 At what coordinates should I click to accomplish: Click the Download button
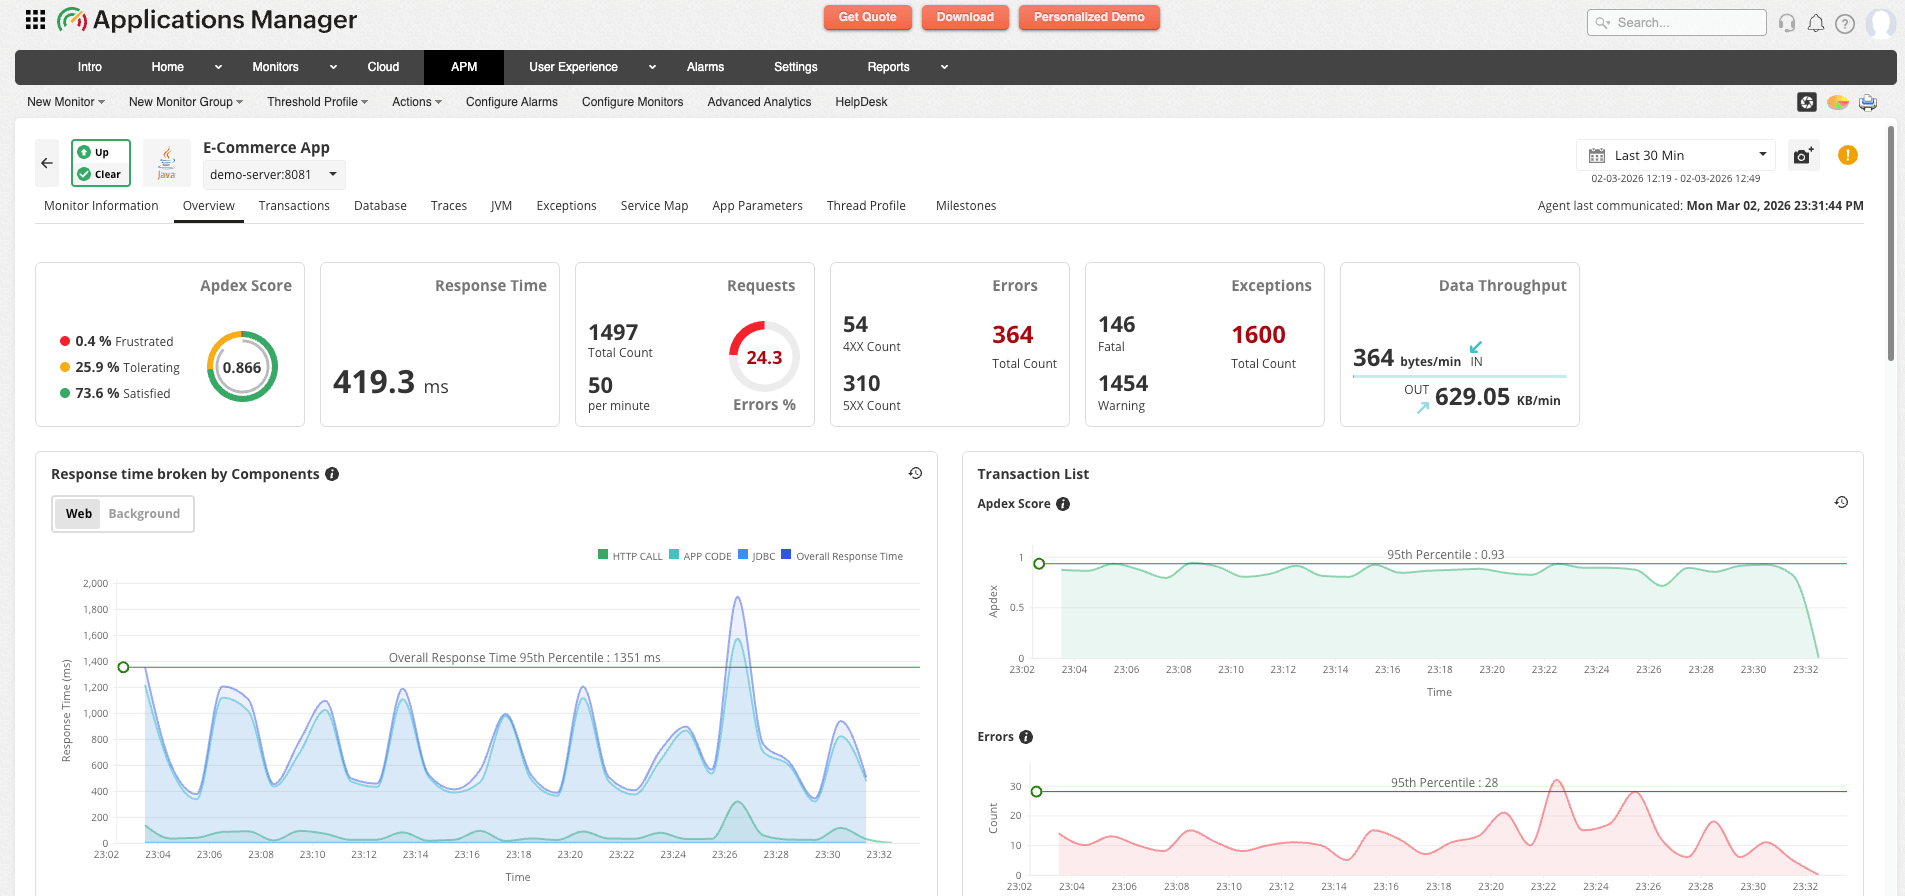pyautogui.click(x=965, y=17)
